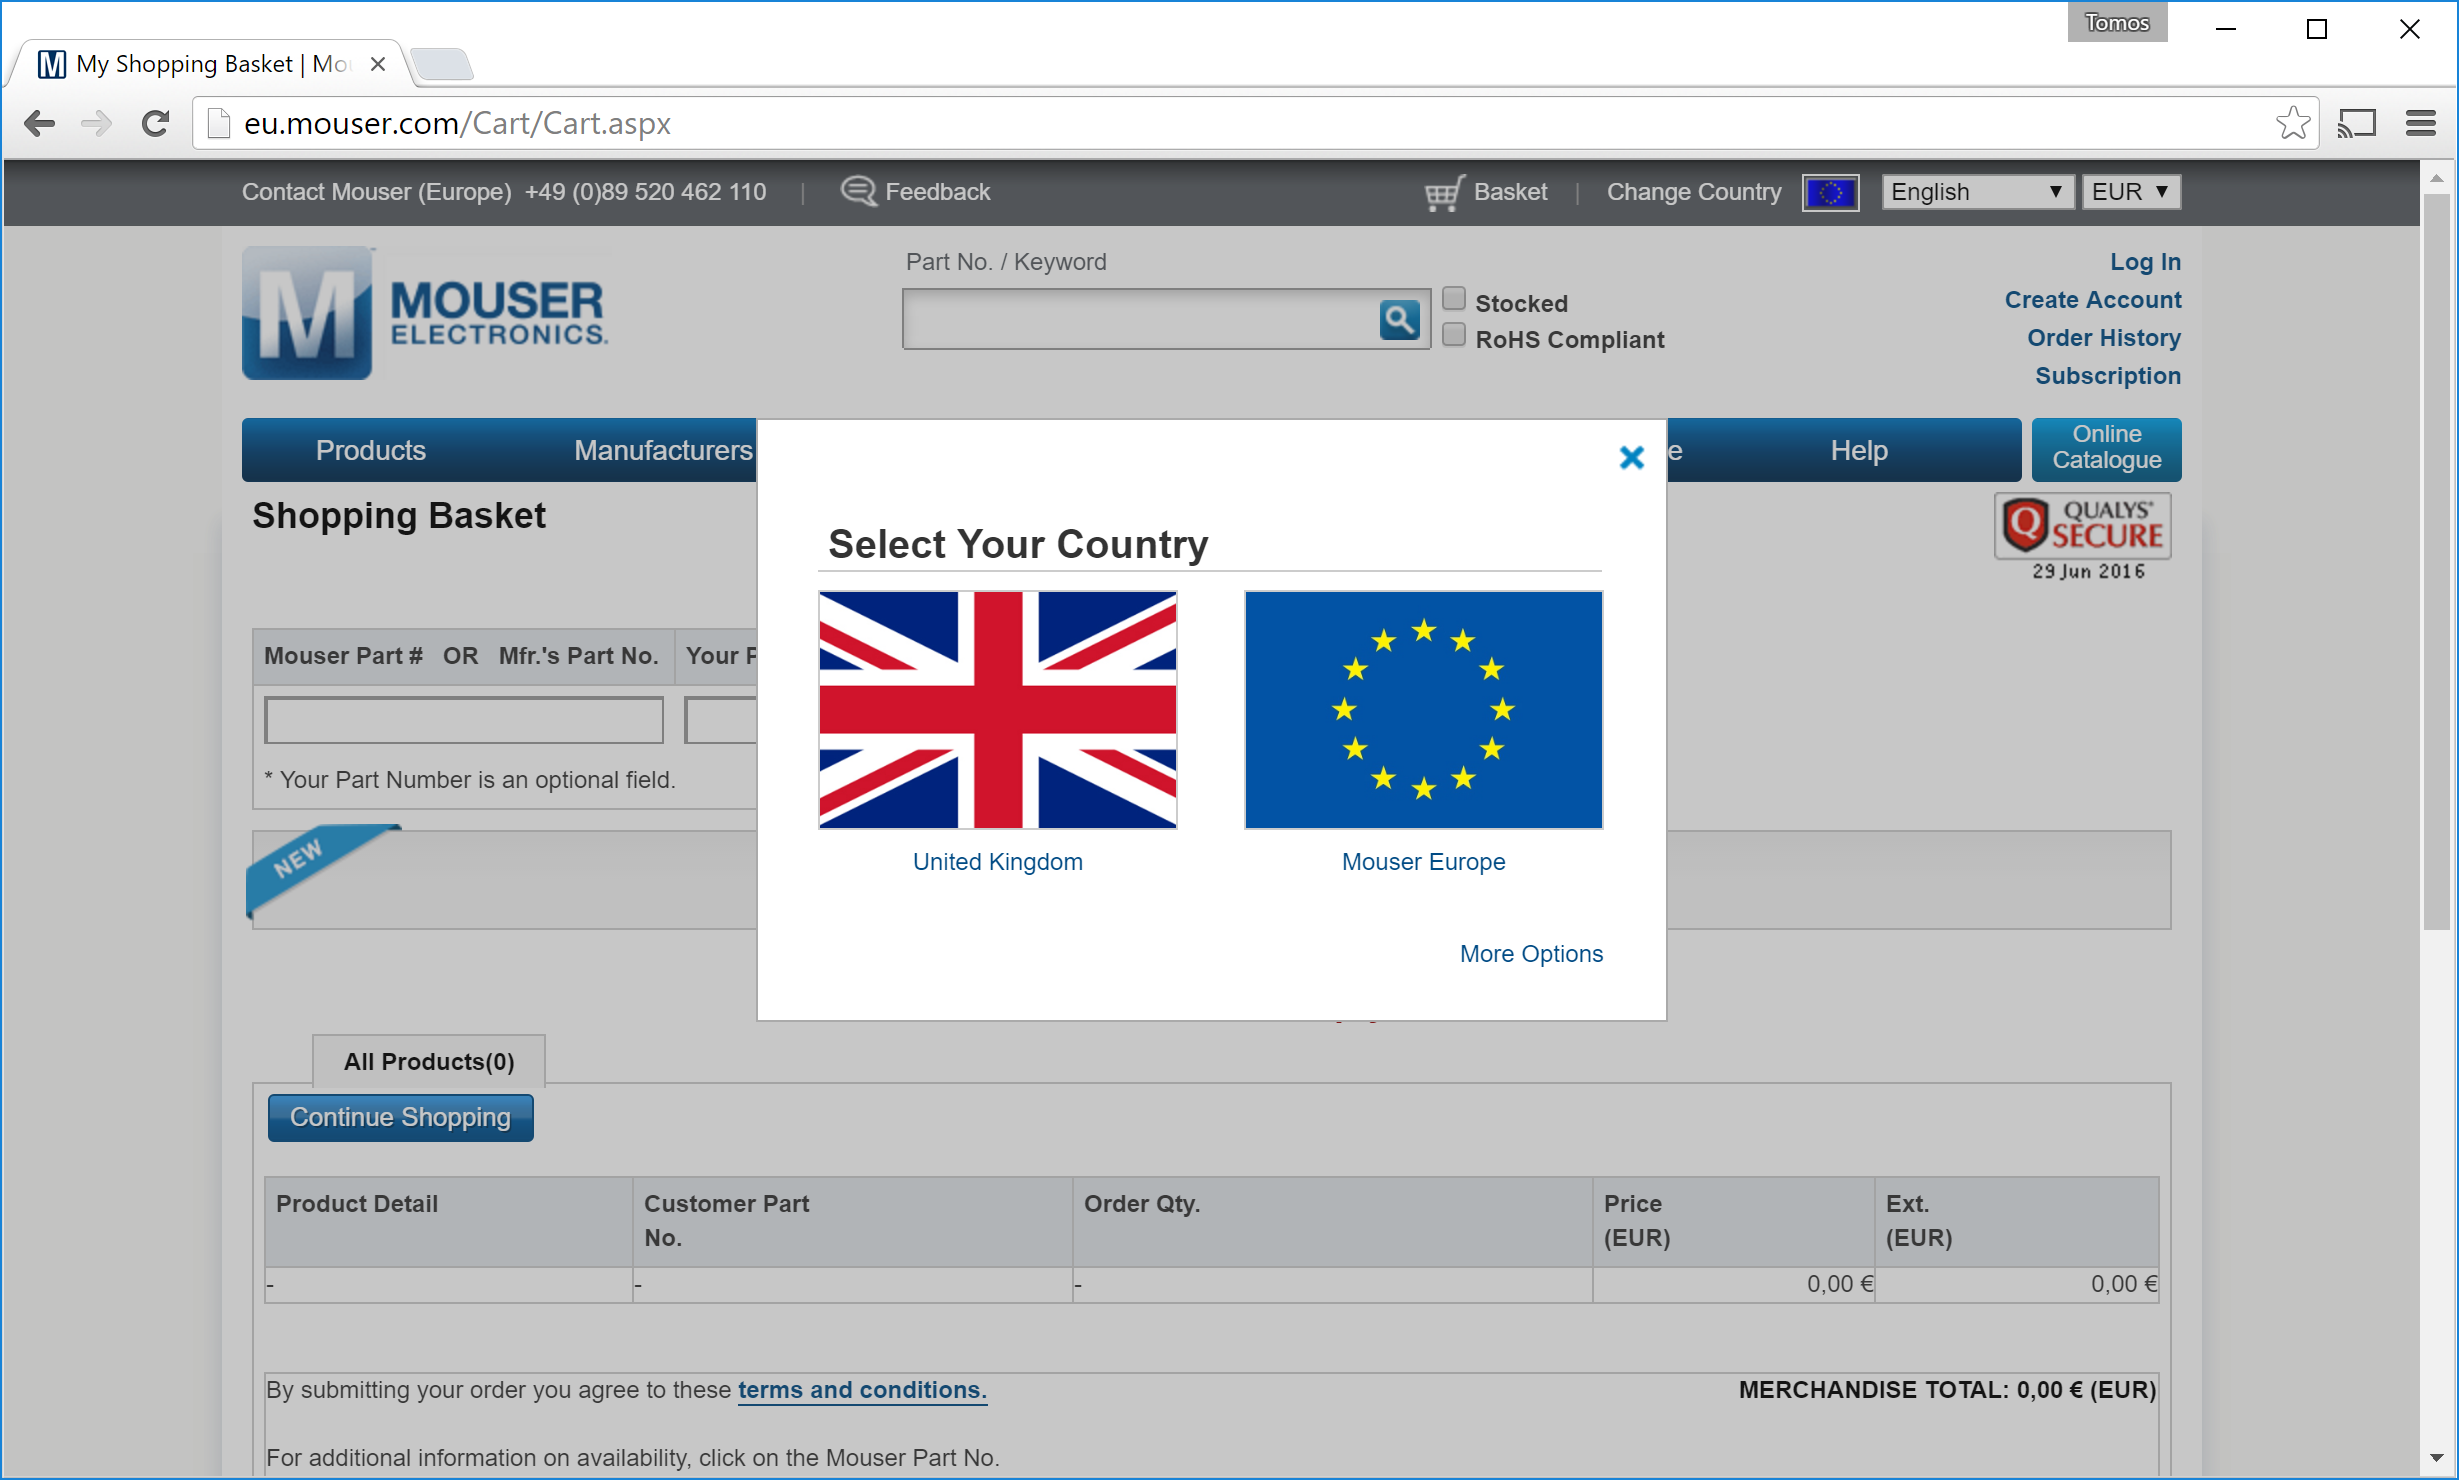Open the EUR currency dropdown
The image size is (2459, 1480).
[2129, 192]
